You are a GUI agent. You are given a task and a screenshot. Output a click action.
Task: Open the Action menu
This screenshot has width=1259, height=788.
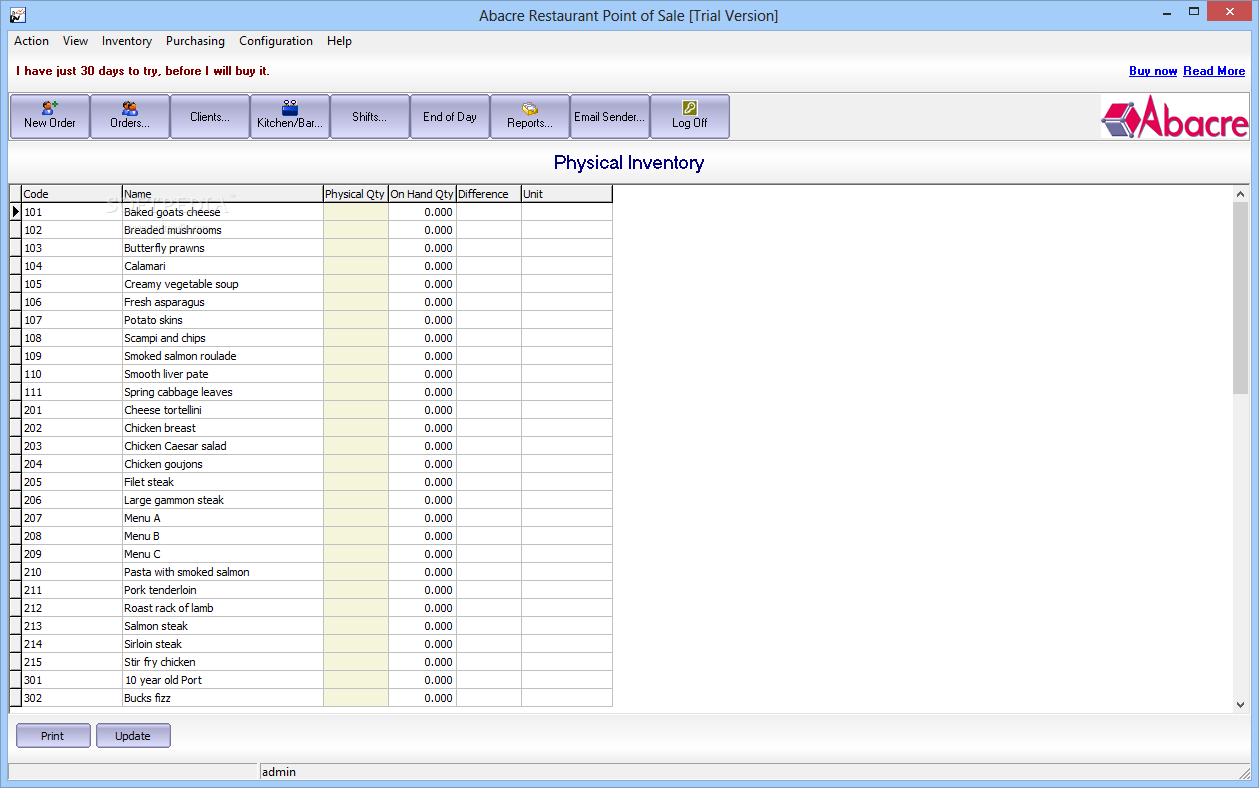click(x=31, y=41)
